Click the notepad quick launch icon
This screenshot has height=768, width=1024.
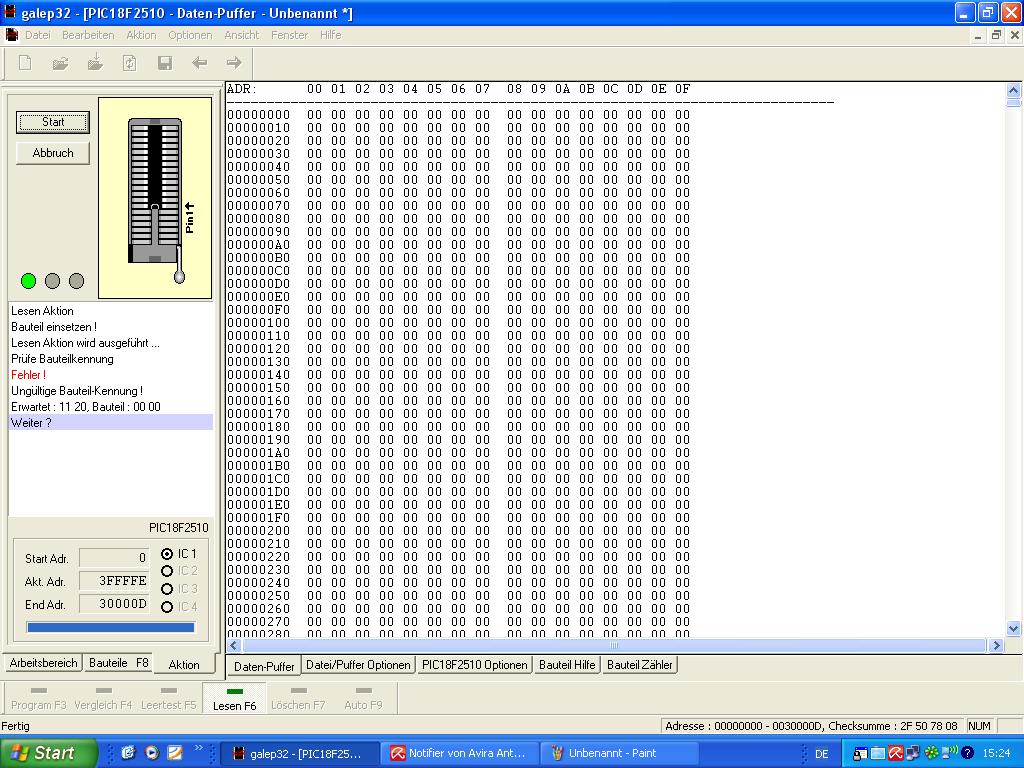(174, 753)
